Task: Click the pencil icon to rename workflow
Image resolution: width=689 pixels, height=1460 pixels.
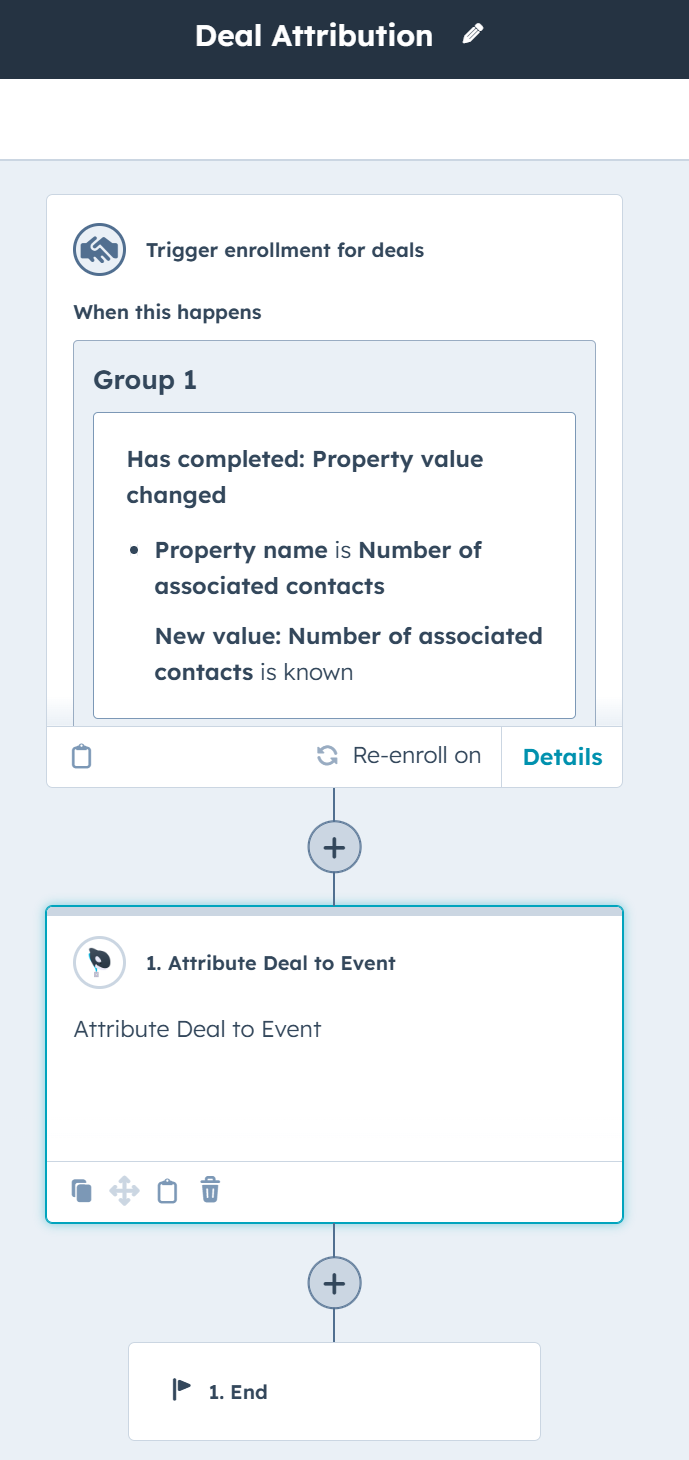Action: (472, 34)
